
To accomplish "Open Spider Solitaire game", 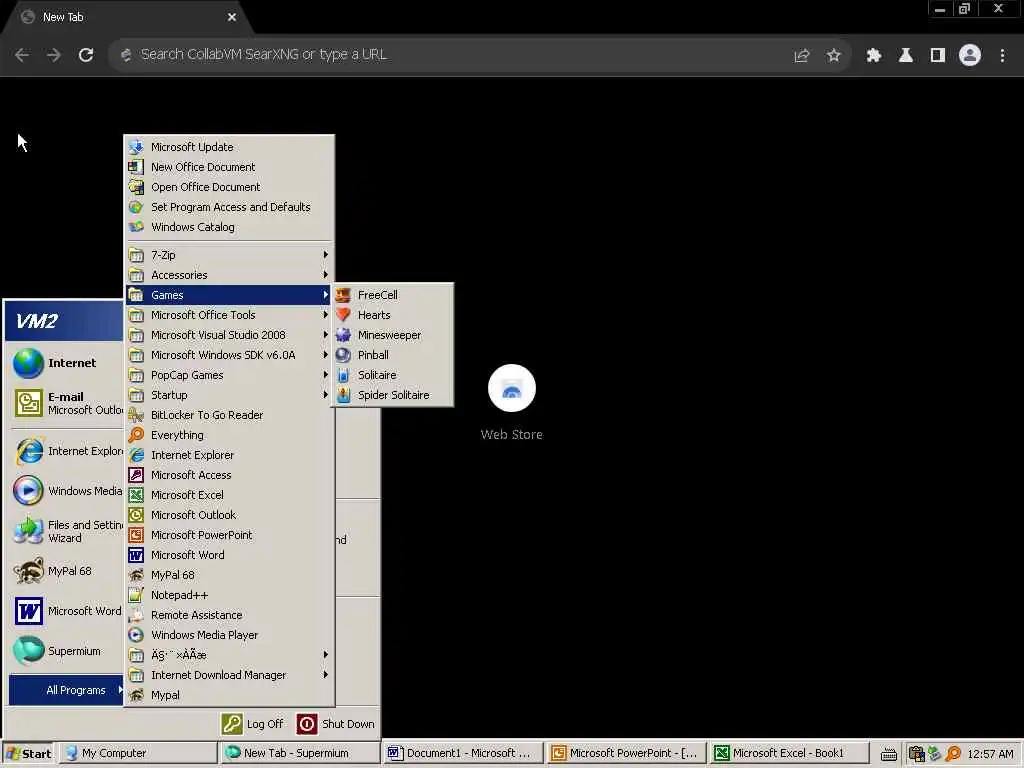I will 392,395.
